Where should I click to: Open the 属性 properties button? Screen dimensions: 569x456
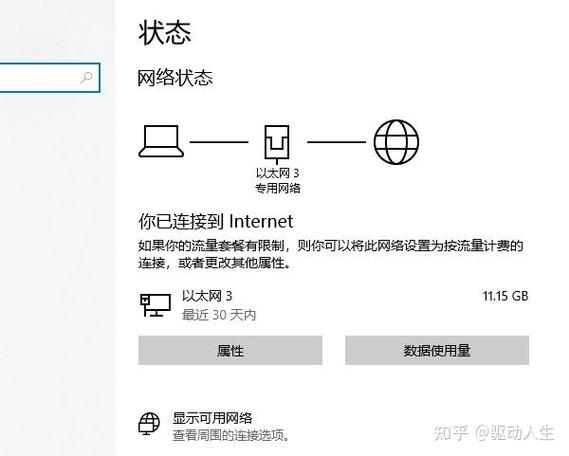pos(230,350)
